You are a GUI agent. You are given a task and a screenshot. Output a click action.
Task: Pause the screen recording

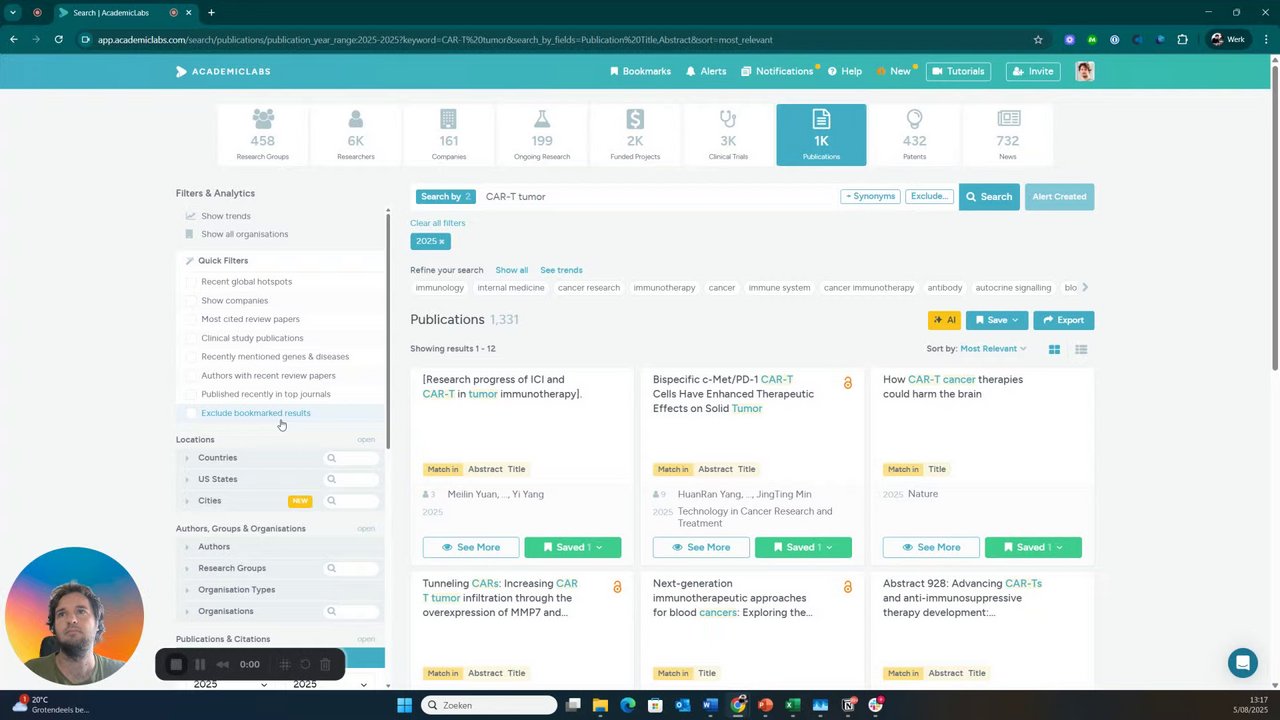200,664
